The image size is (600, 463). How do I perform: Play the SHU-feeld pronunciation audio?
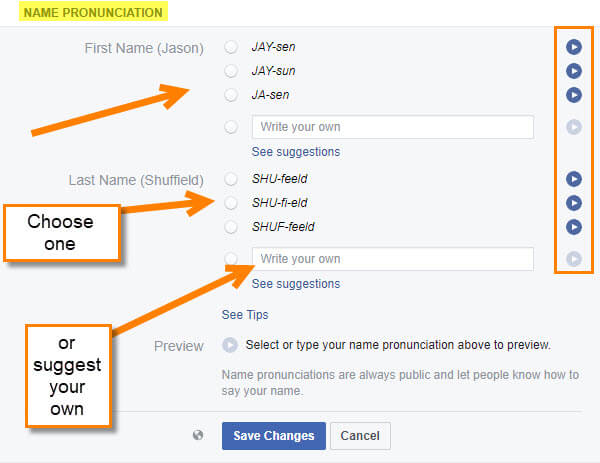tap(574, 179)
